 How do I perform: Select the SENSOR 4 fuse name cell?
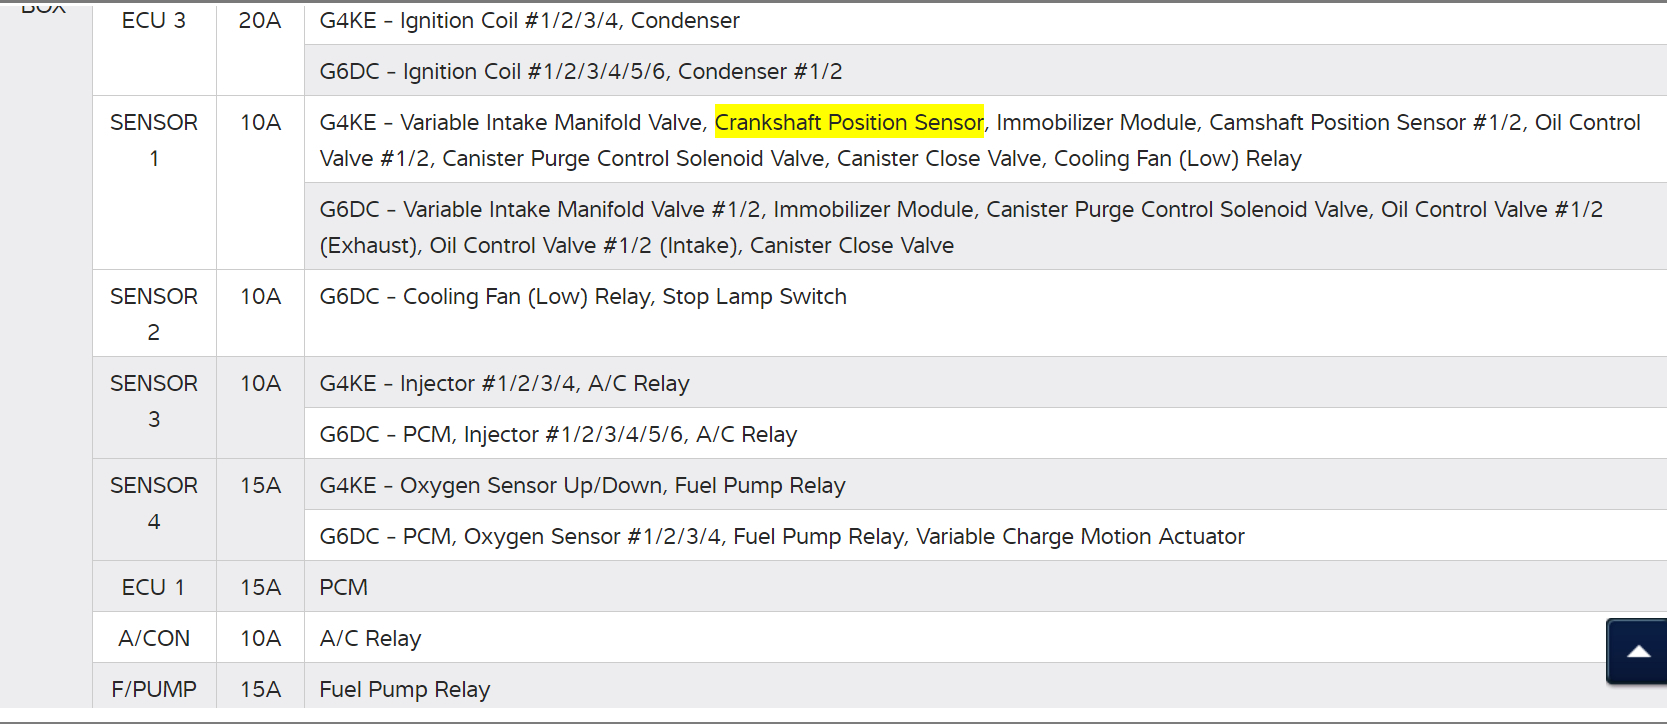tap(154, 503)
